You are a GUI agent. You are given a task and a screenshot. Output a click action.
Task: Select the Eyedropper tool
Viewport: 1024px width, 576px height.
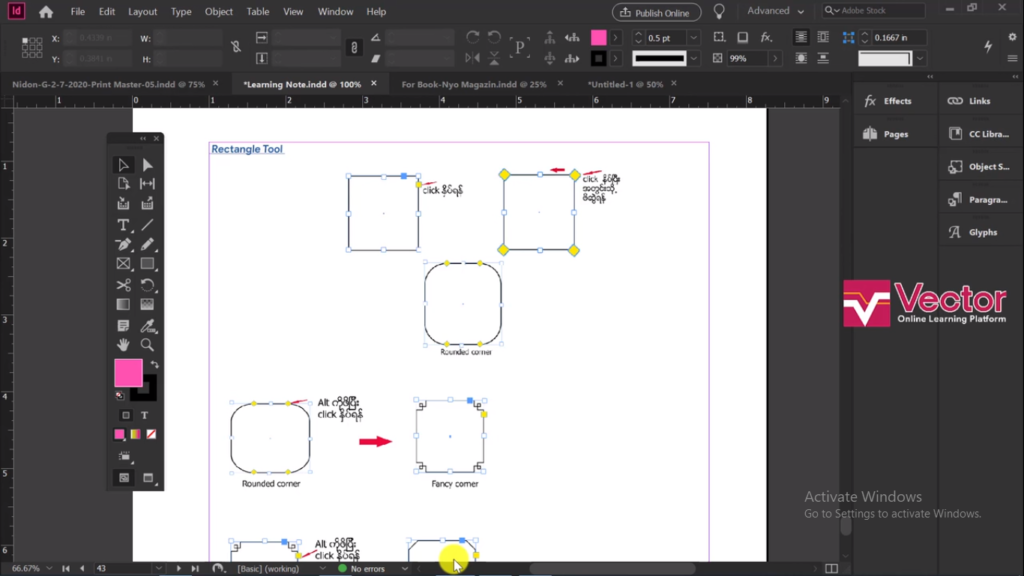[148, 325]
